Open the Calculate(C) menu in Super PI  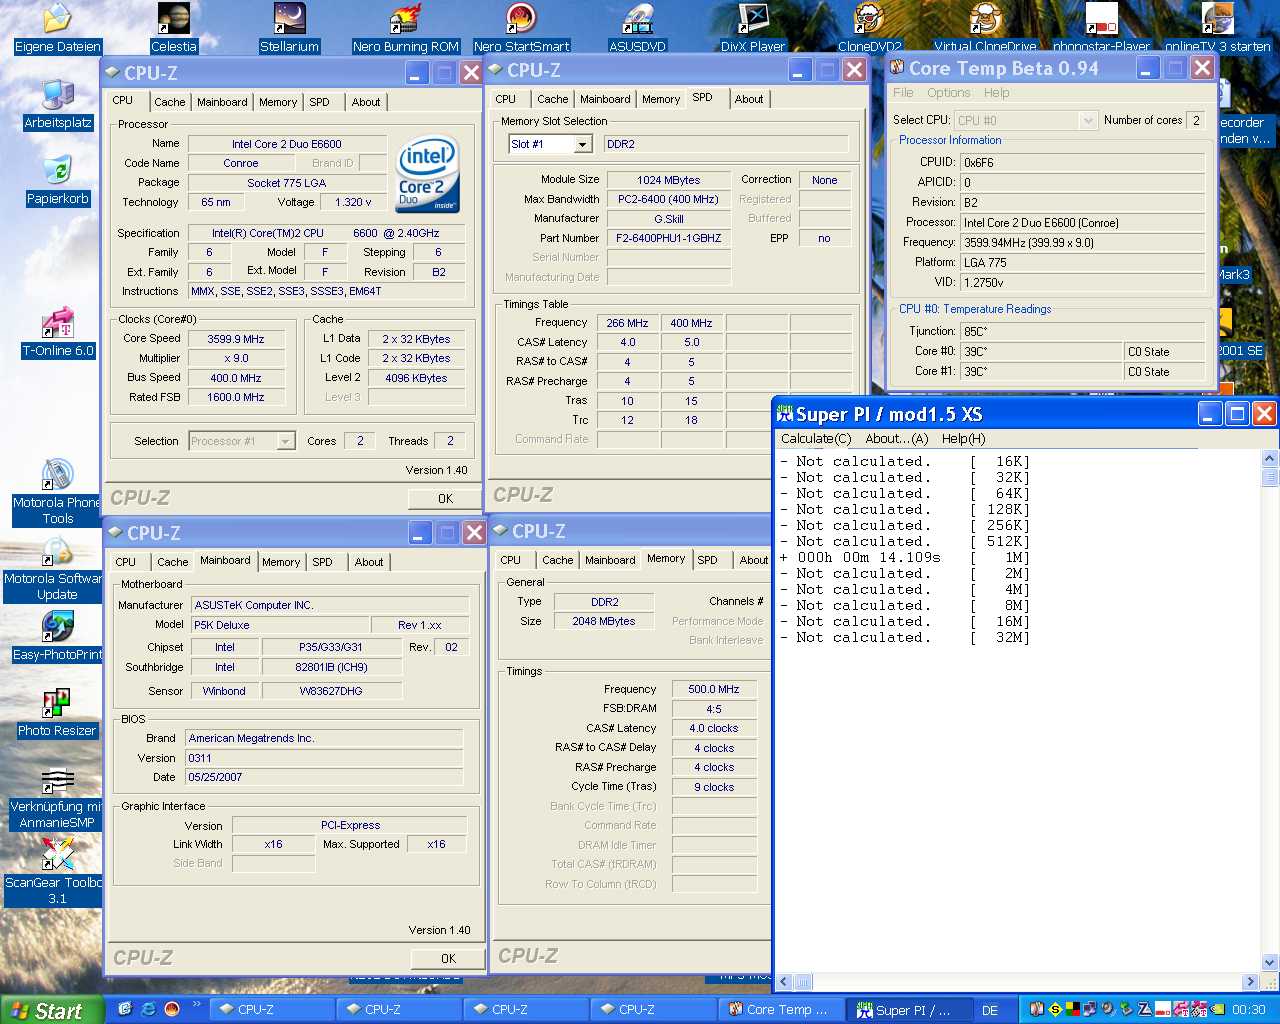[x=816, y=438]
